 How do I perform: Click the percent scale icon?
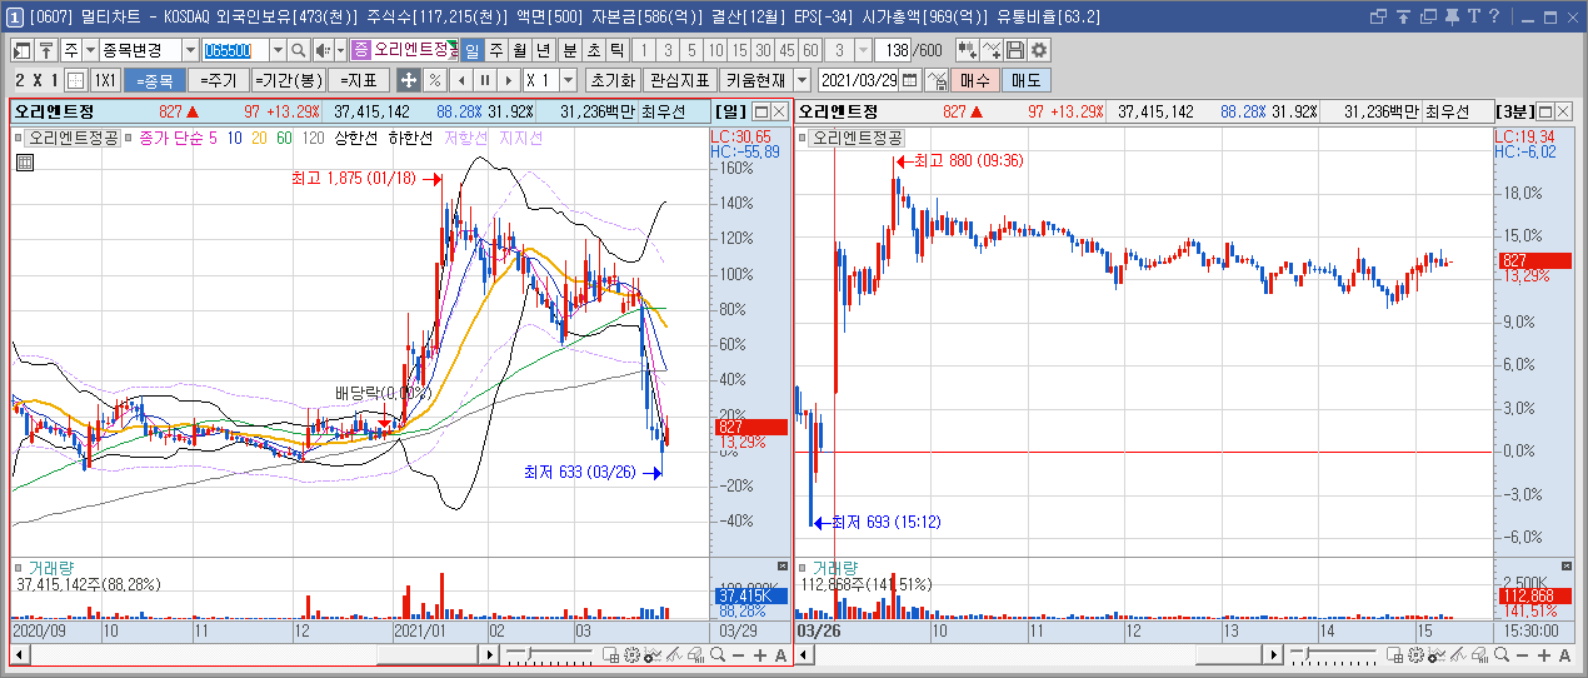tap(434, 80)
